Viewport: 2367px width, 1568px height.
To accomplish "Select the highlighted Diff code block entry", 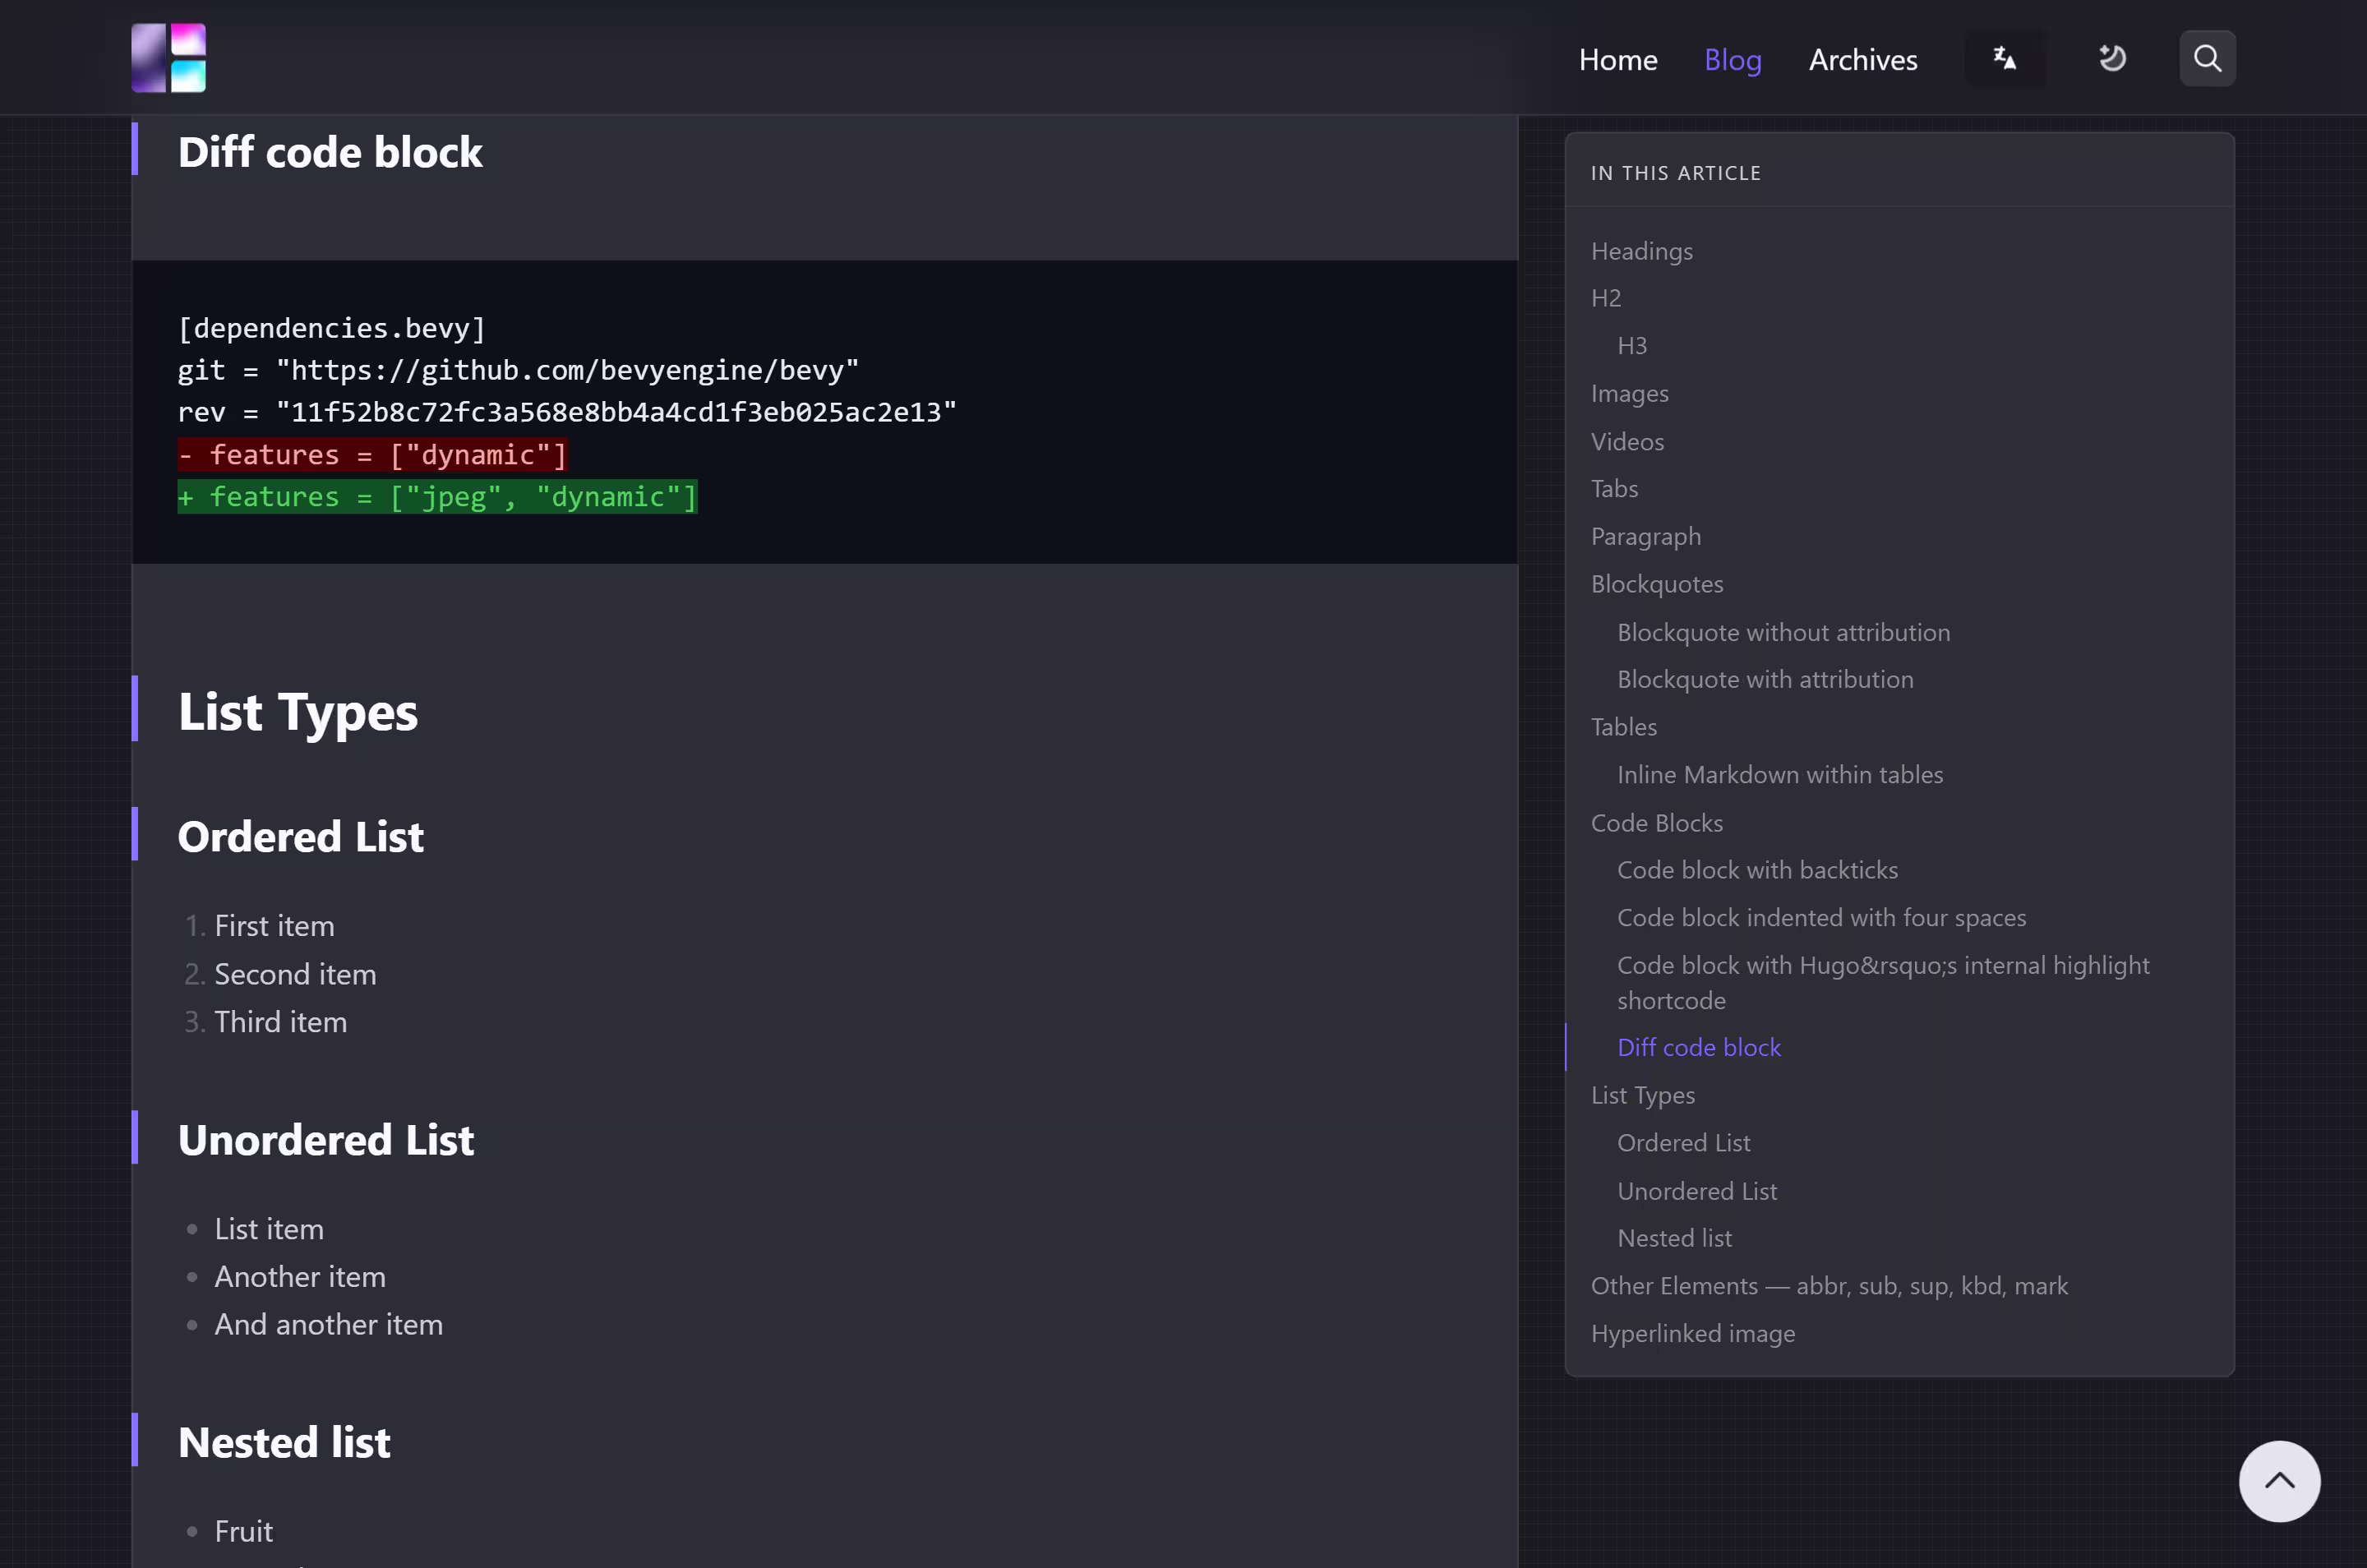I will [1698, 1047].
